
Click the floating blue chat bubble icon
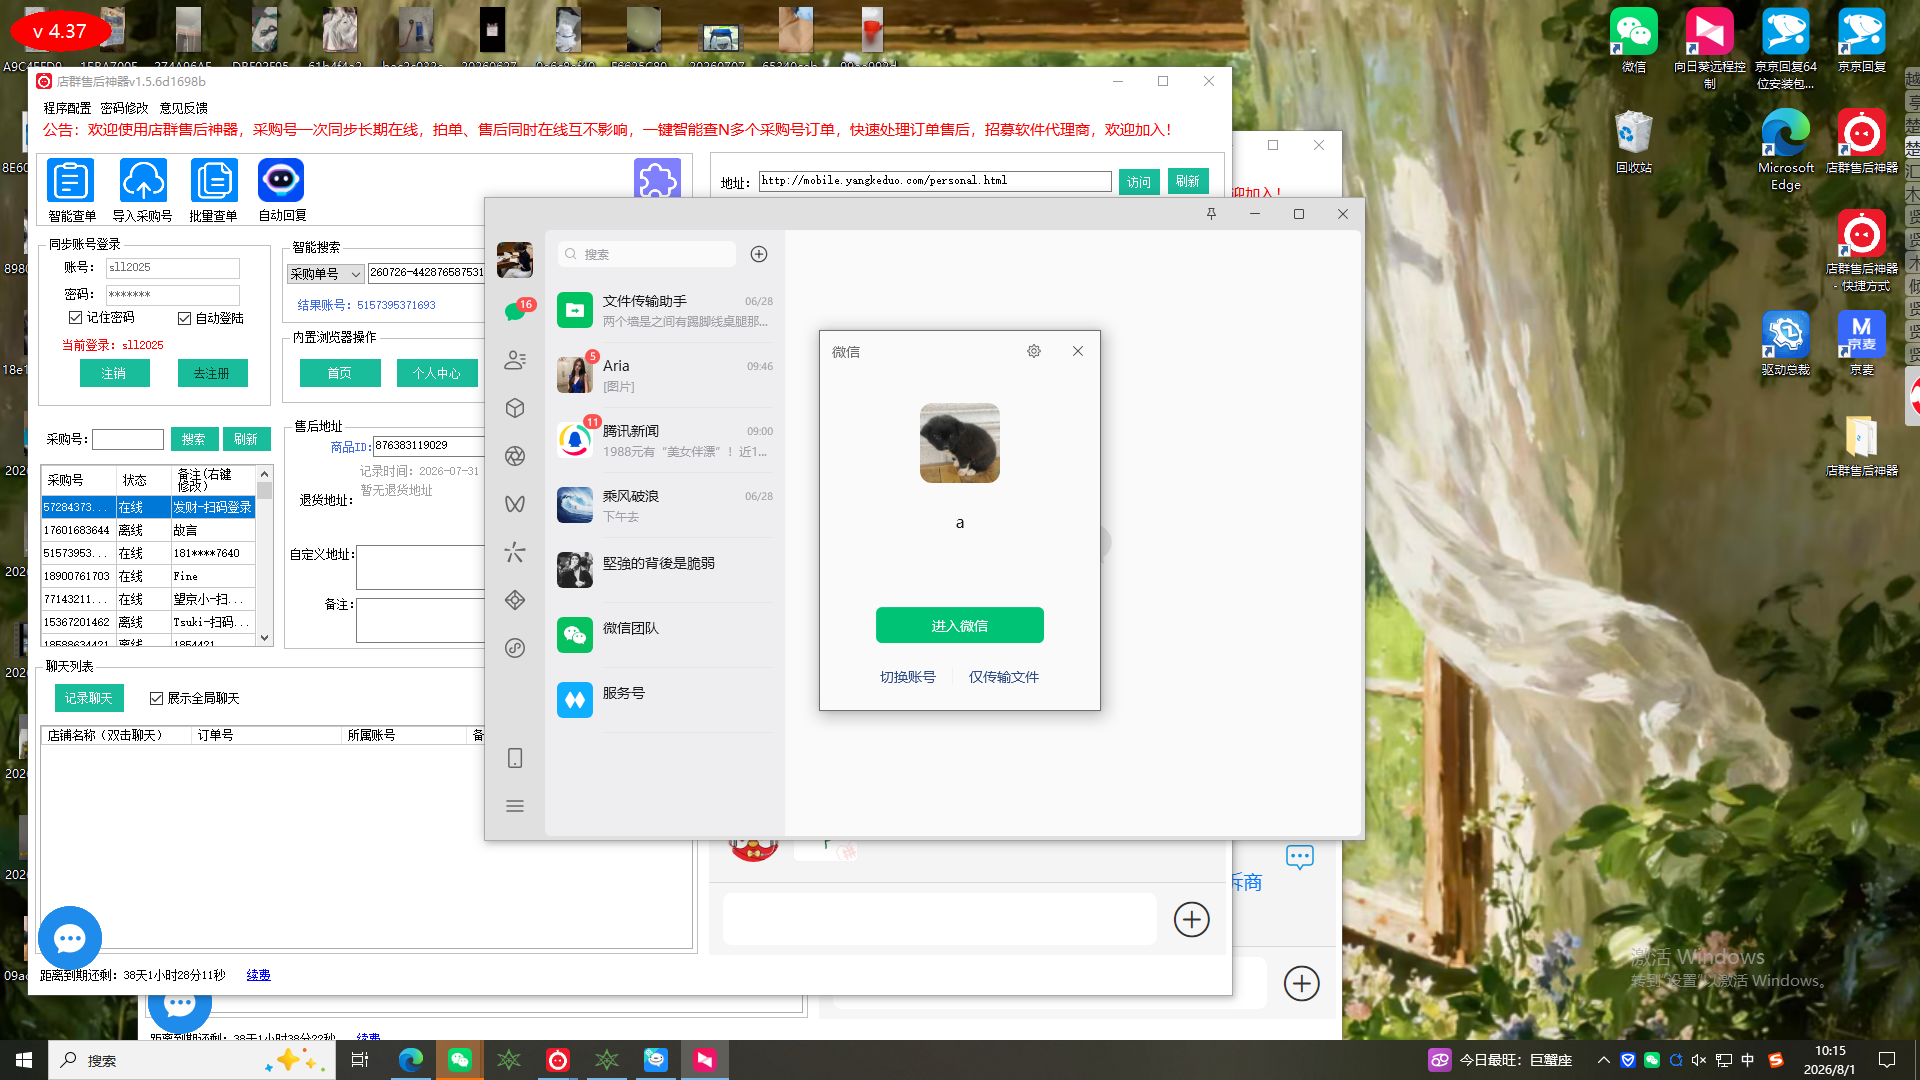click(x=70, y=938)
